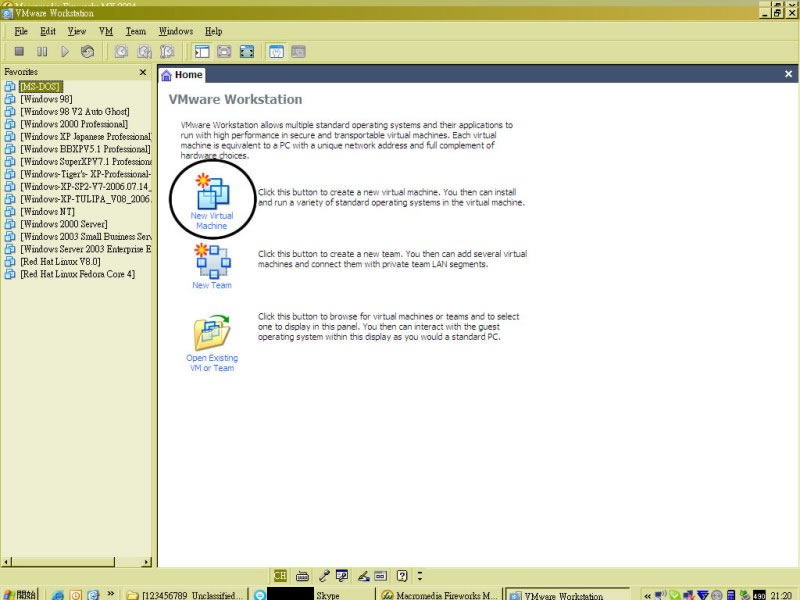Click the Windows Start button
The width and height of the screenshot is (800, 600).
pyautogui.click(x=19, y=595)
